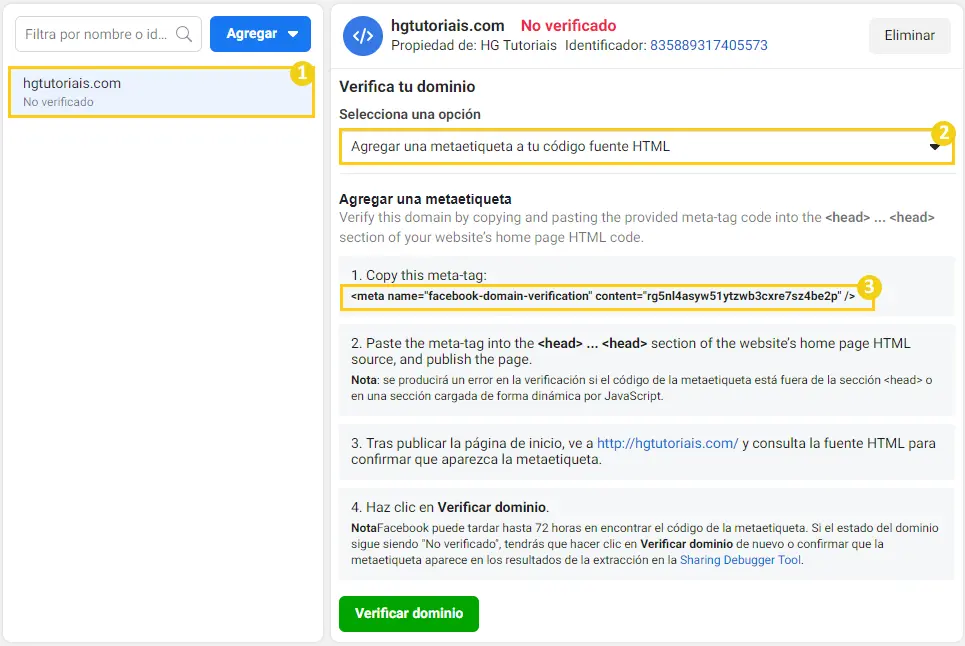The image size is (965, 646).
Task: Click the search magnifier icon
Action: [x=184, y=34]
